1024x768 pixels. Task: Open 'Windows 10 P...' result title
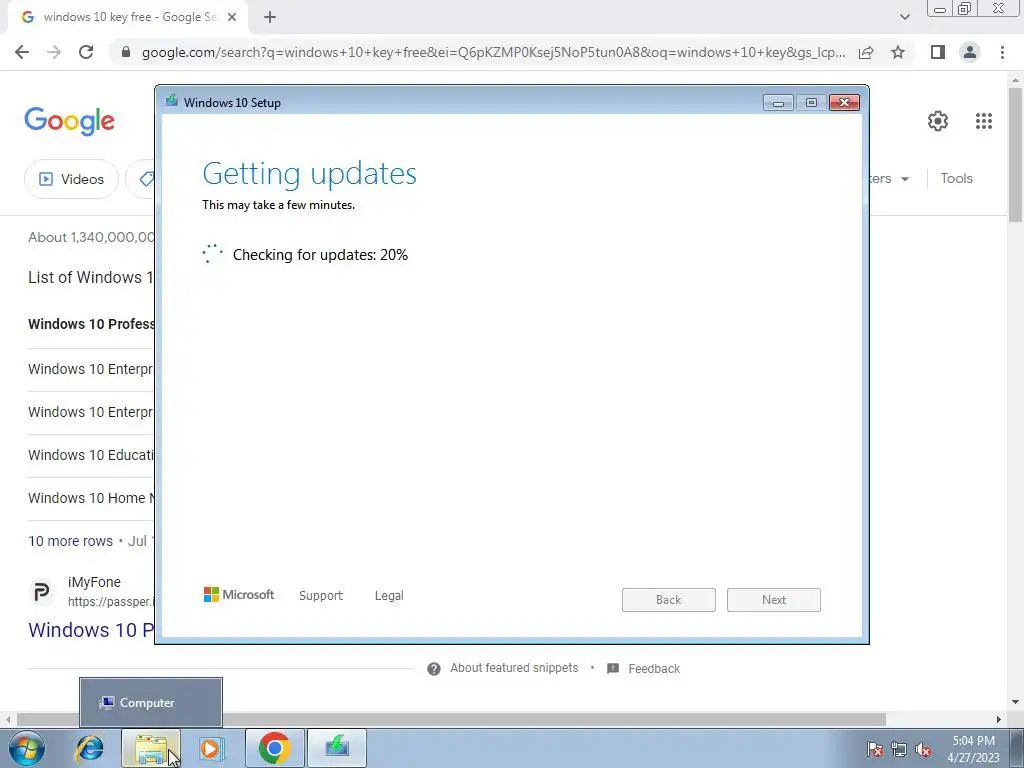(91, 630)
